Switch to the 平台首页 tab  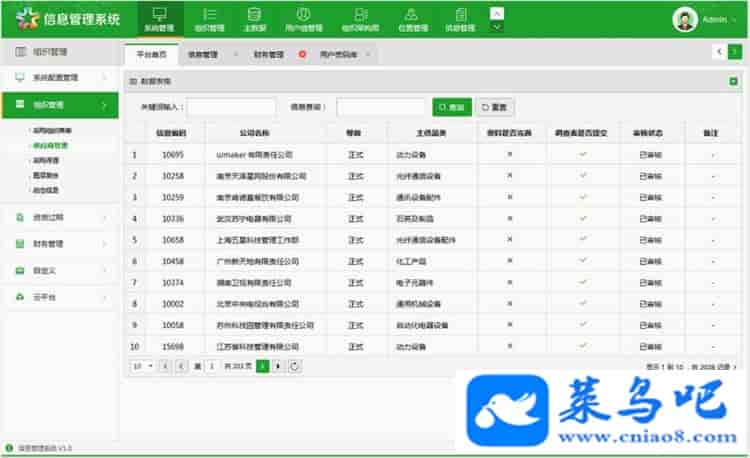point(151,54)
